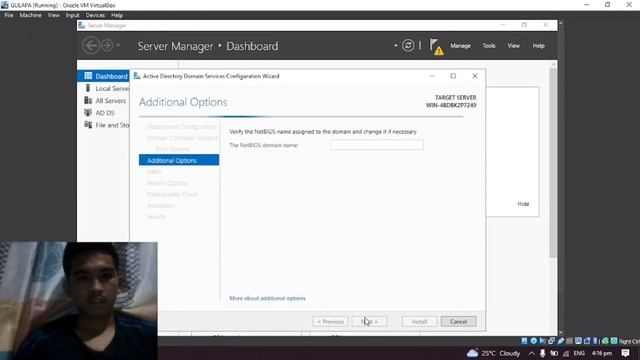The height and width of the screenshot is (360, 640).
Task: Open the VirtualBox Help menu
Action: [x=117, y=15]
